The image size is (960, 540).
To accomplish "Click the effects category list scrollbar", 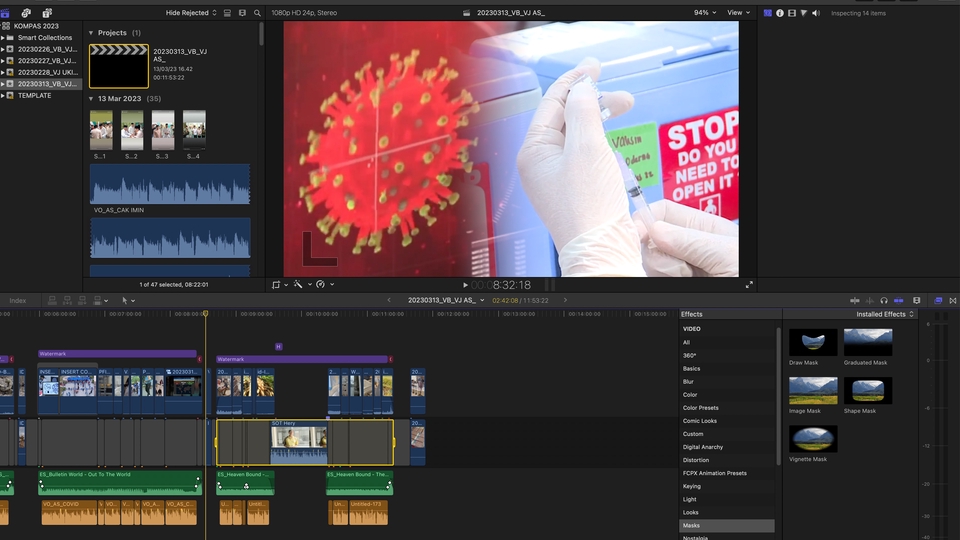I will pos(778,397).
